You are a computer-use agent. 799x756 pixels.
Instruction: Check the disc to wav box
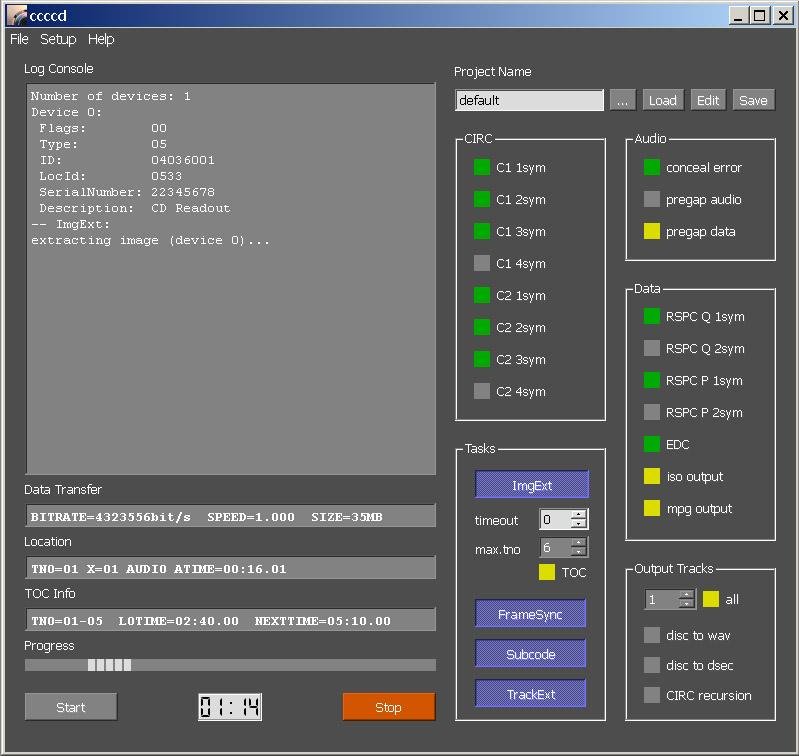pyautogui.click(x=651, y=635)
